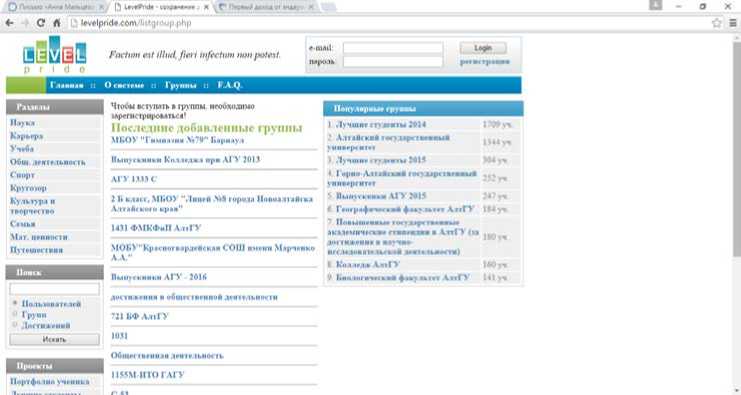Screen dimensions: 741x395
Task: Open the Учеба section
Action: pyautogui.click(x=22, y=148)
